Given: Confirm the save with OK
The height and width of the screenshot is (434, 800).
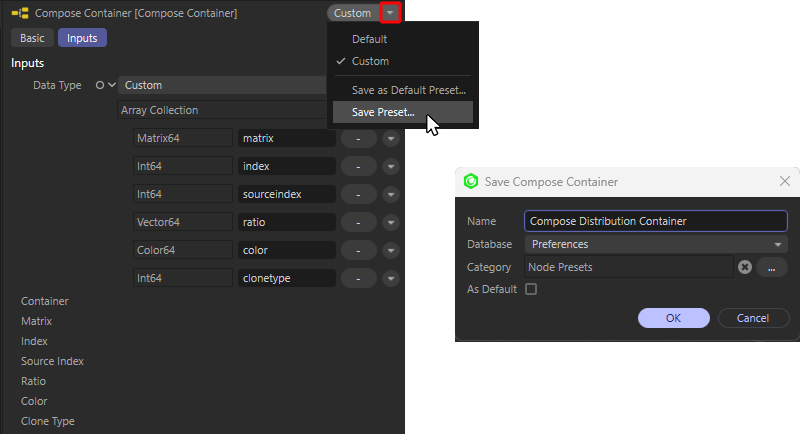Looking at the screenshot, I should tap(673, 318).
